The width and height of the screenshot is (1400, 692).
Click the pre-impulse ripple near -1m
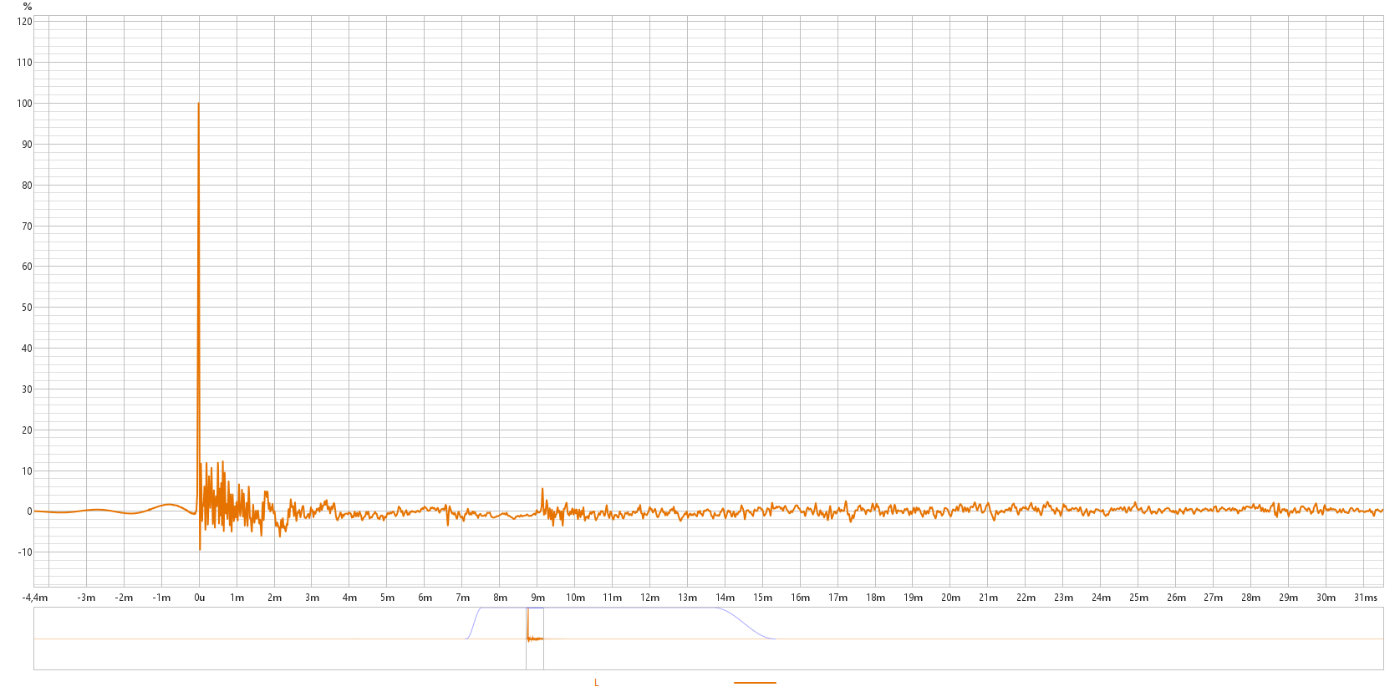point(168,505)
